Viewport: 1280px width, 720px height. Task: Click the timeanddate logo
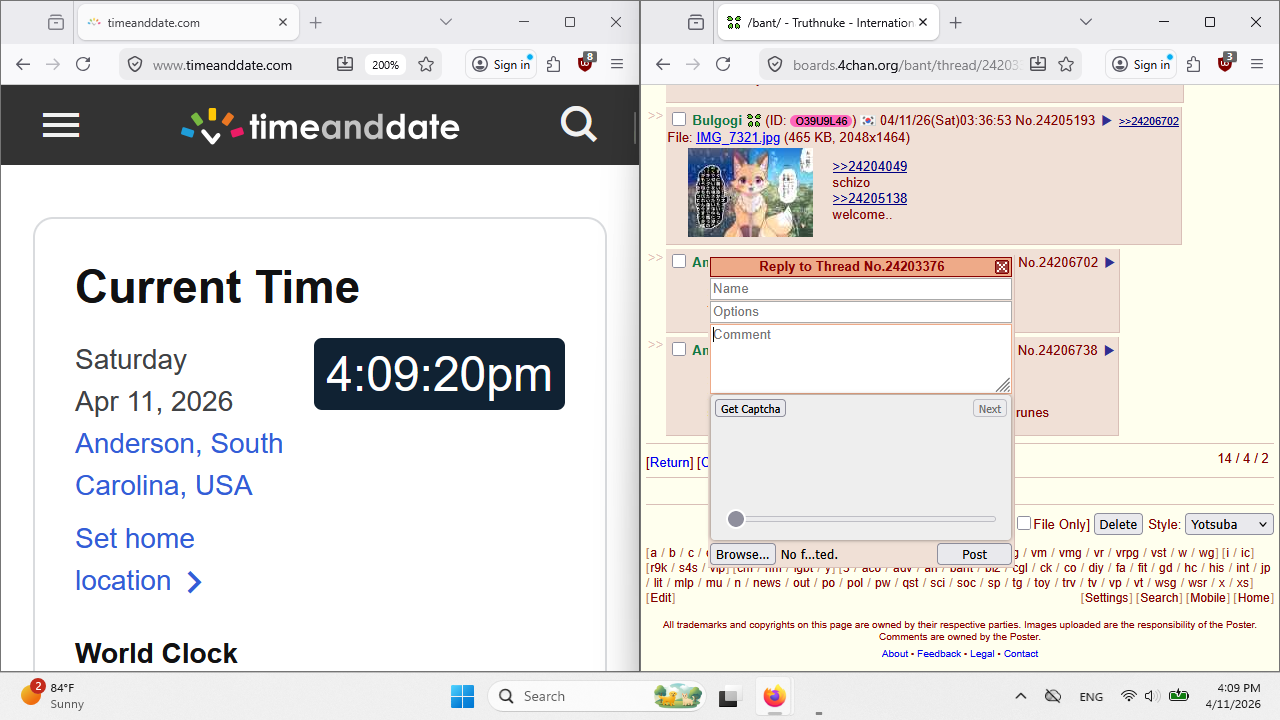point(320,126)
